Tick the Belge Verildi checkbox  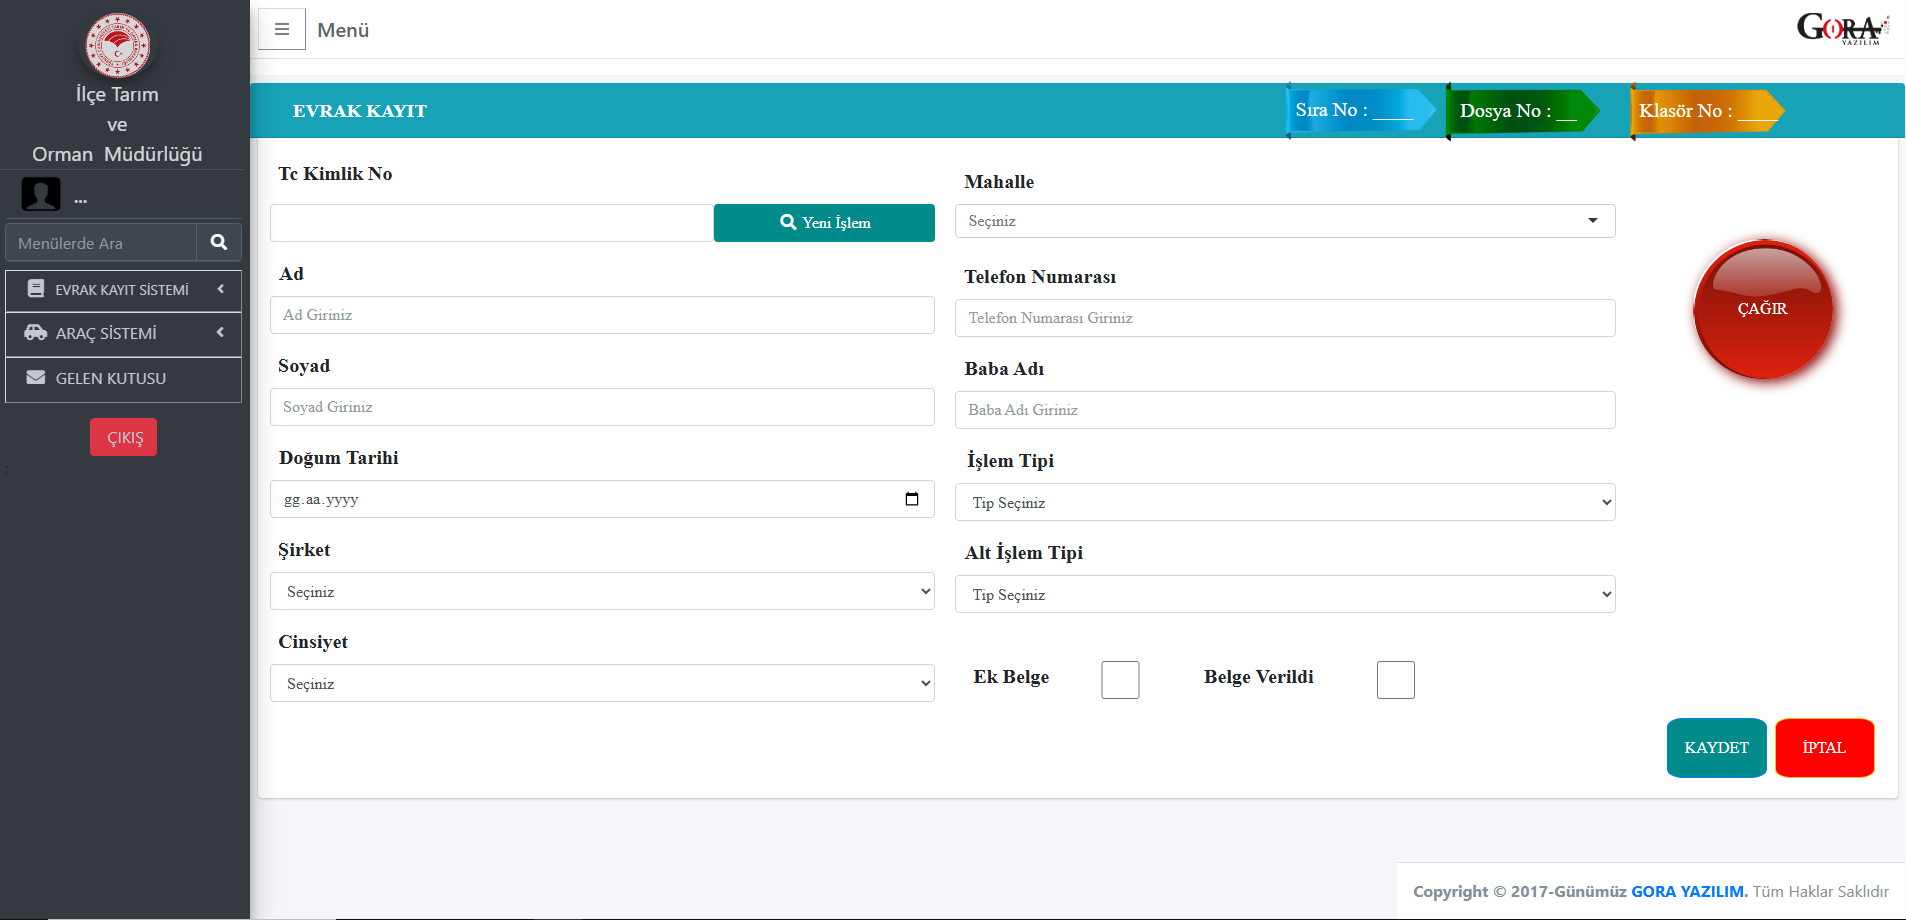pyautogui.click(x=1395, y=680)
